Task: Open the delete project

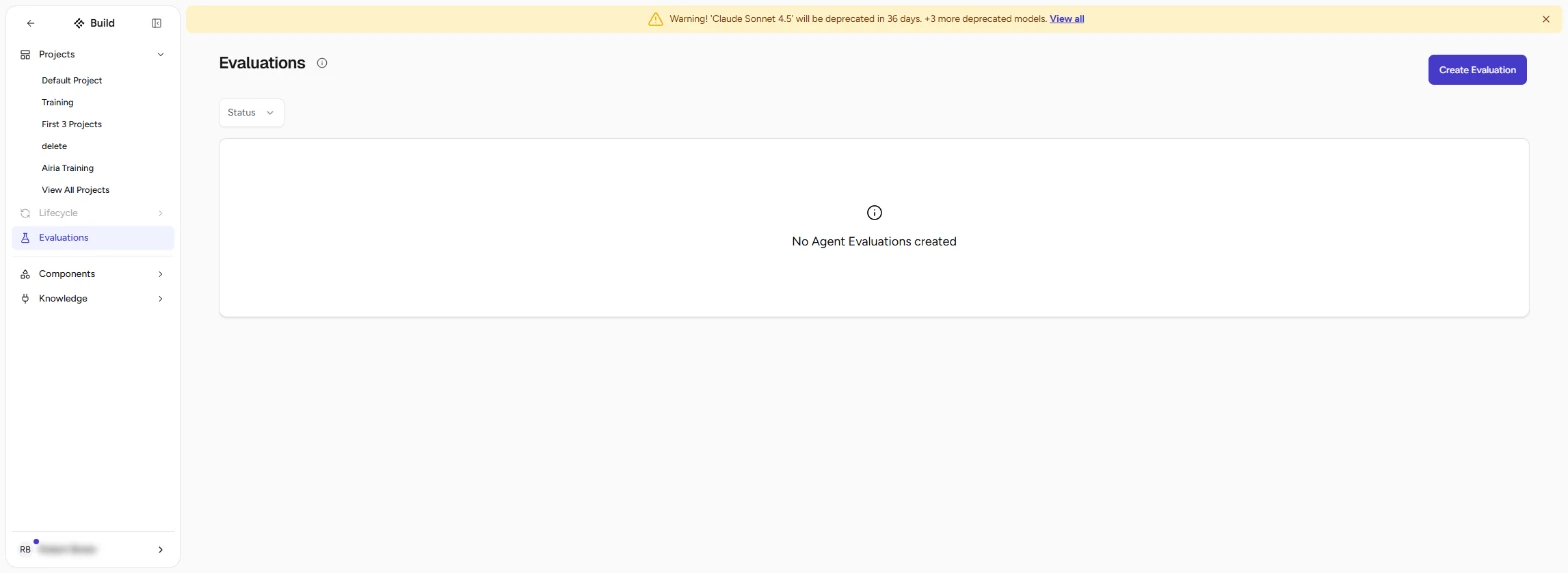Action: tap(54, 147)
